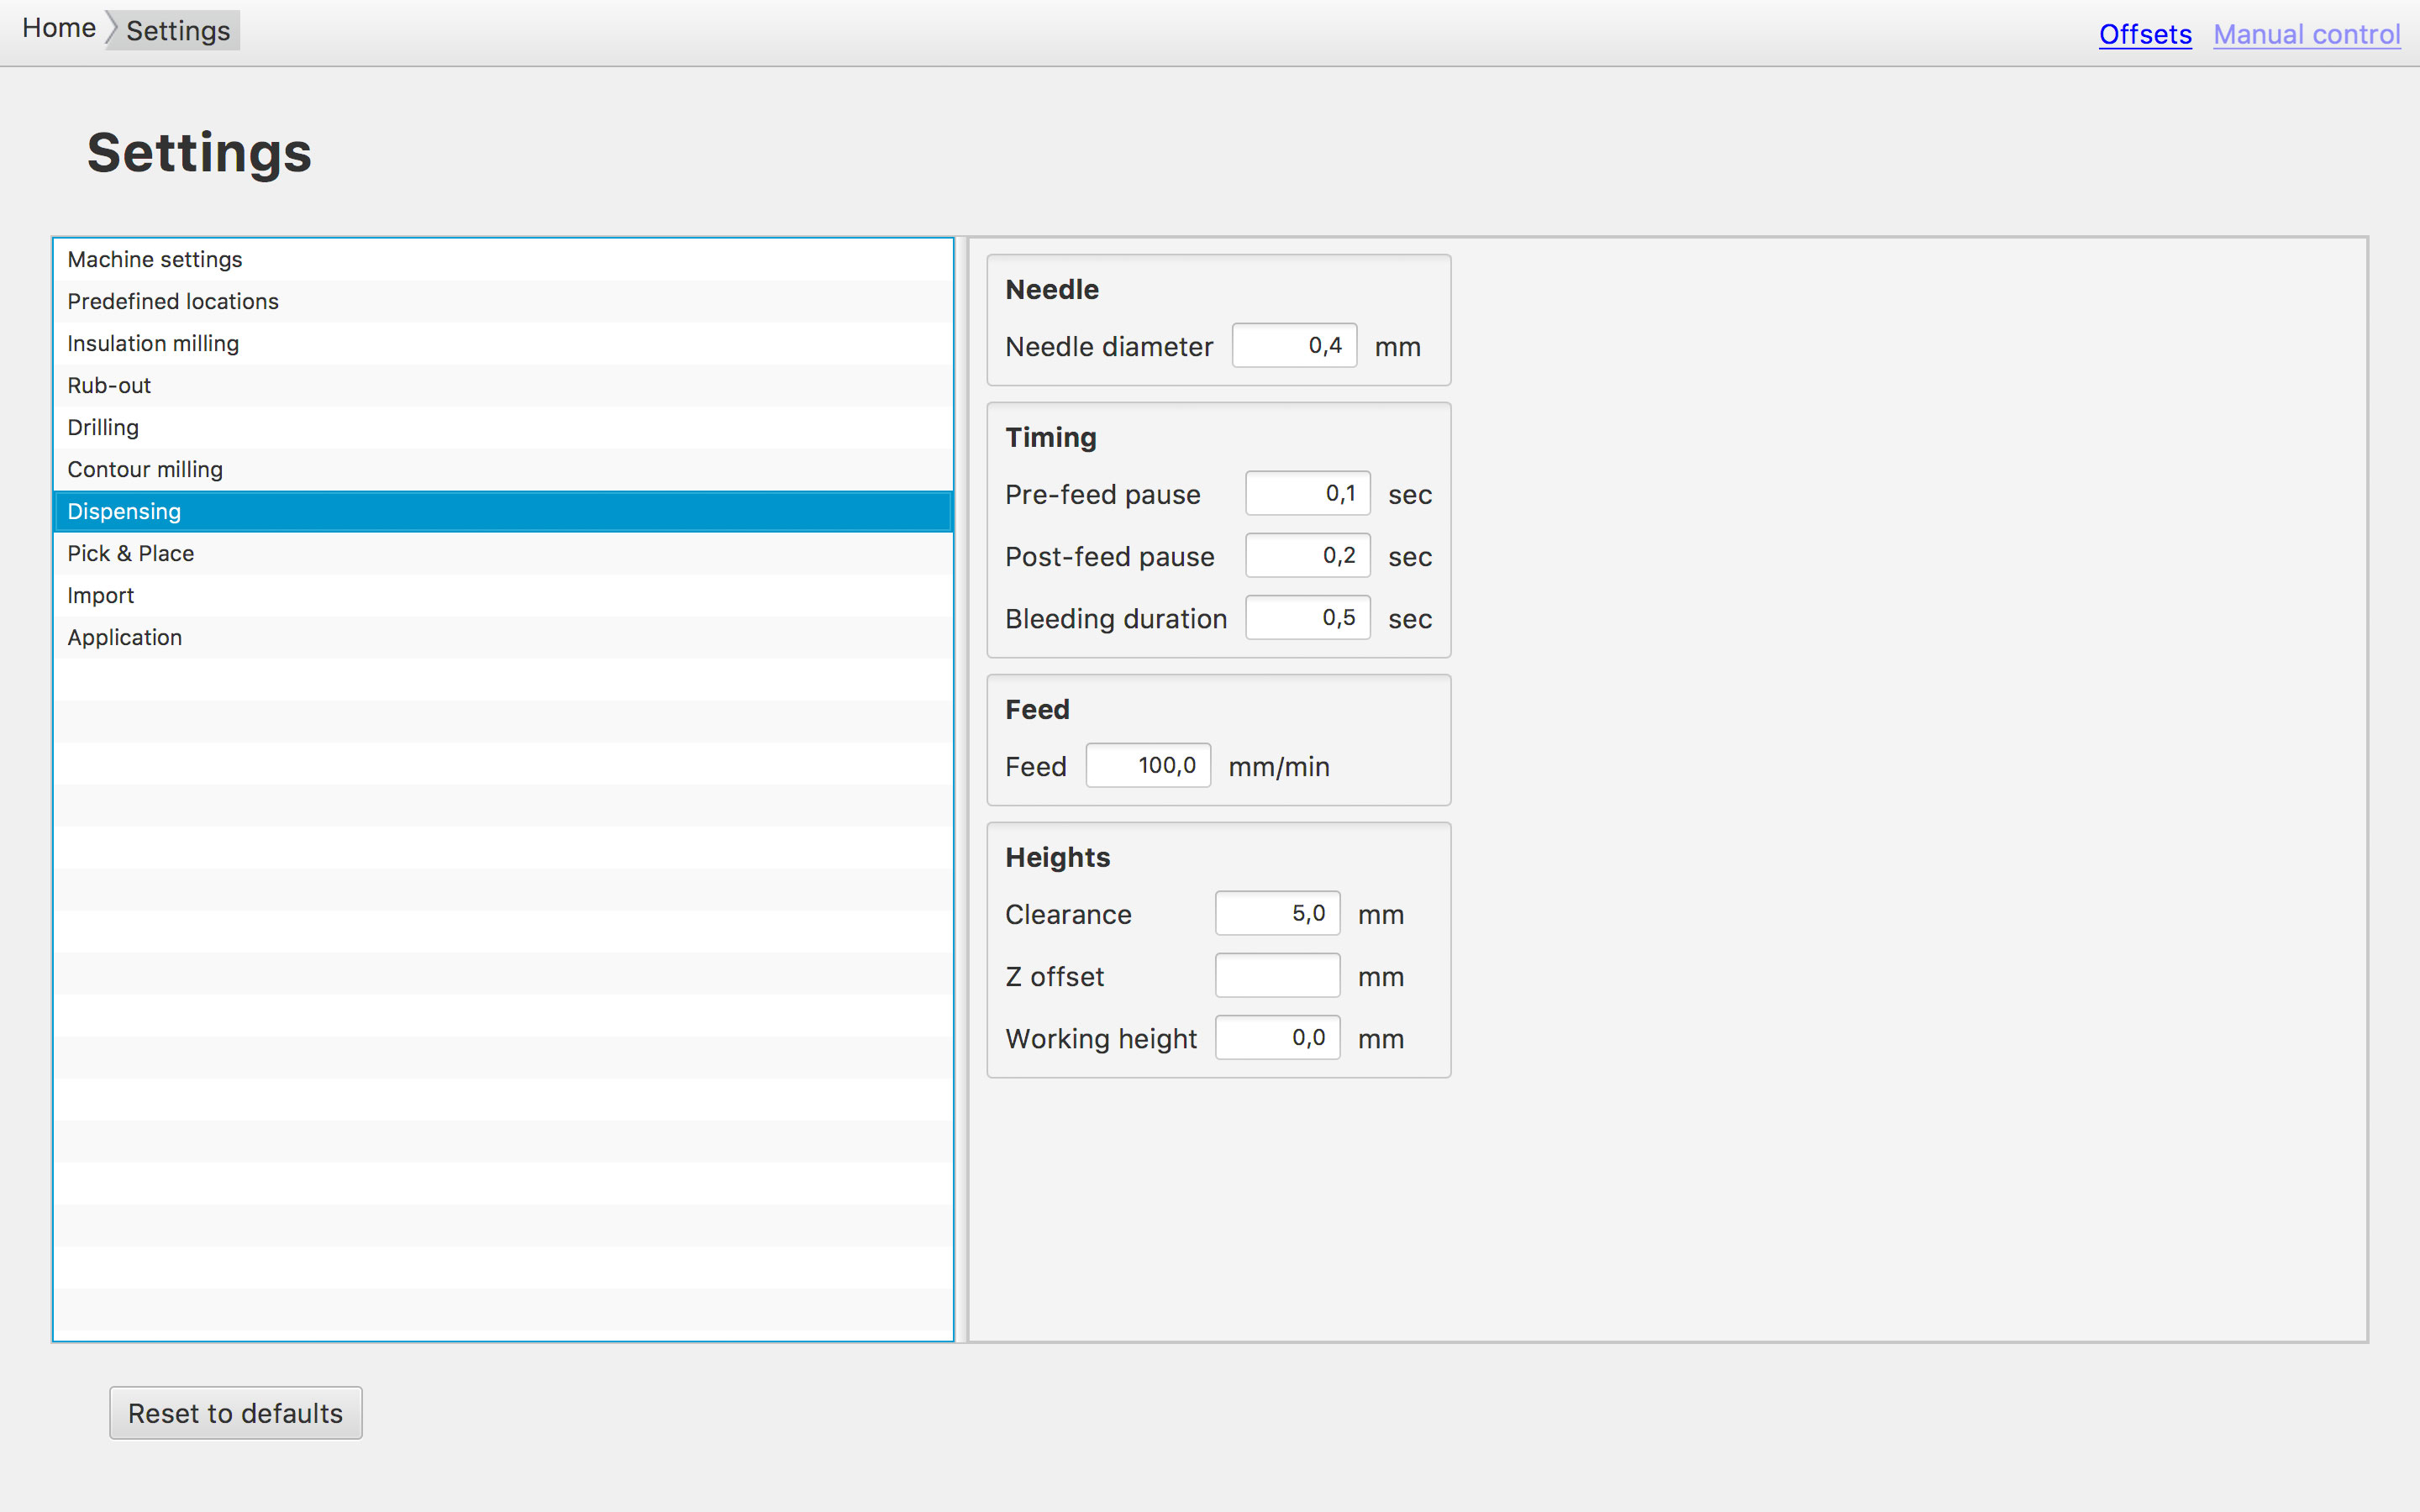The height and width of the screenshot is (1512, 2420).
Task: Click the Needle diameter label
Action: (1109, 347)
